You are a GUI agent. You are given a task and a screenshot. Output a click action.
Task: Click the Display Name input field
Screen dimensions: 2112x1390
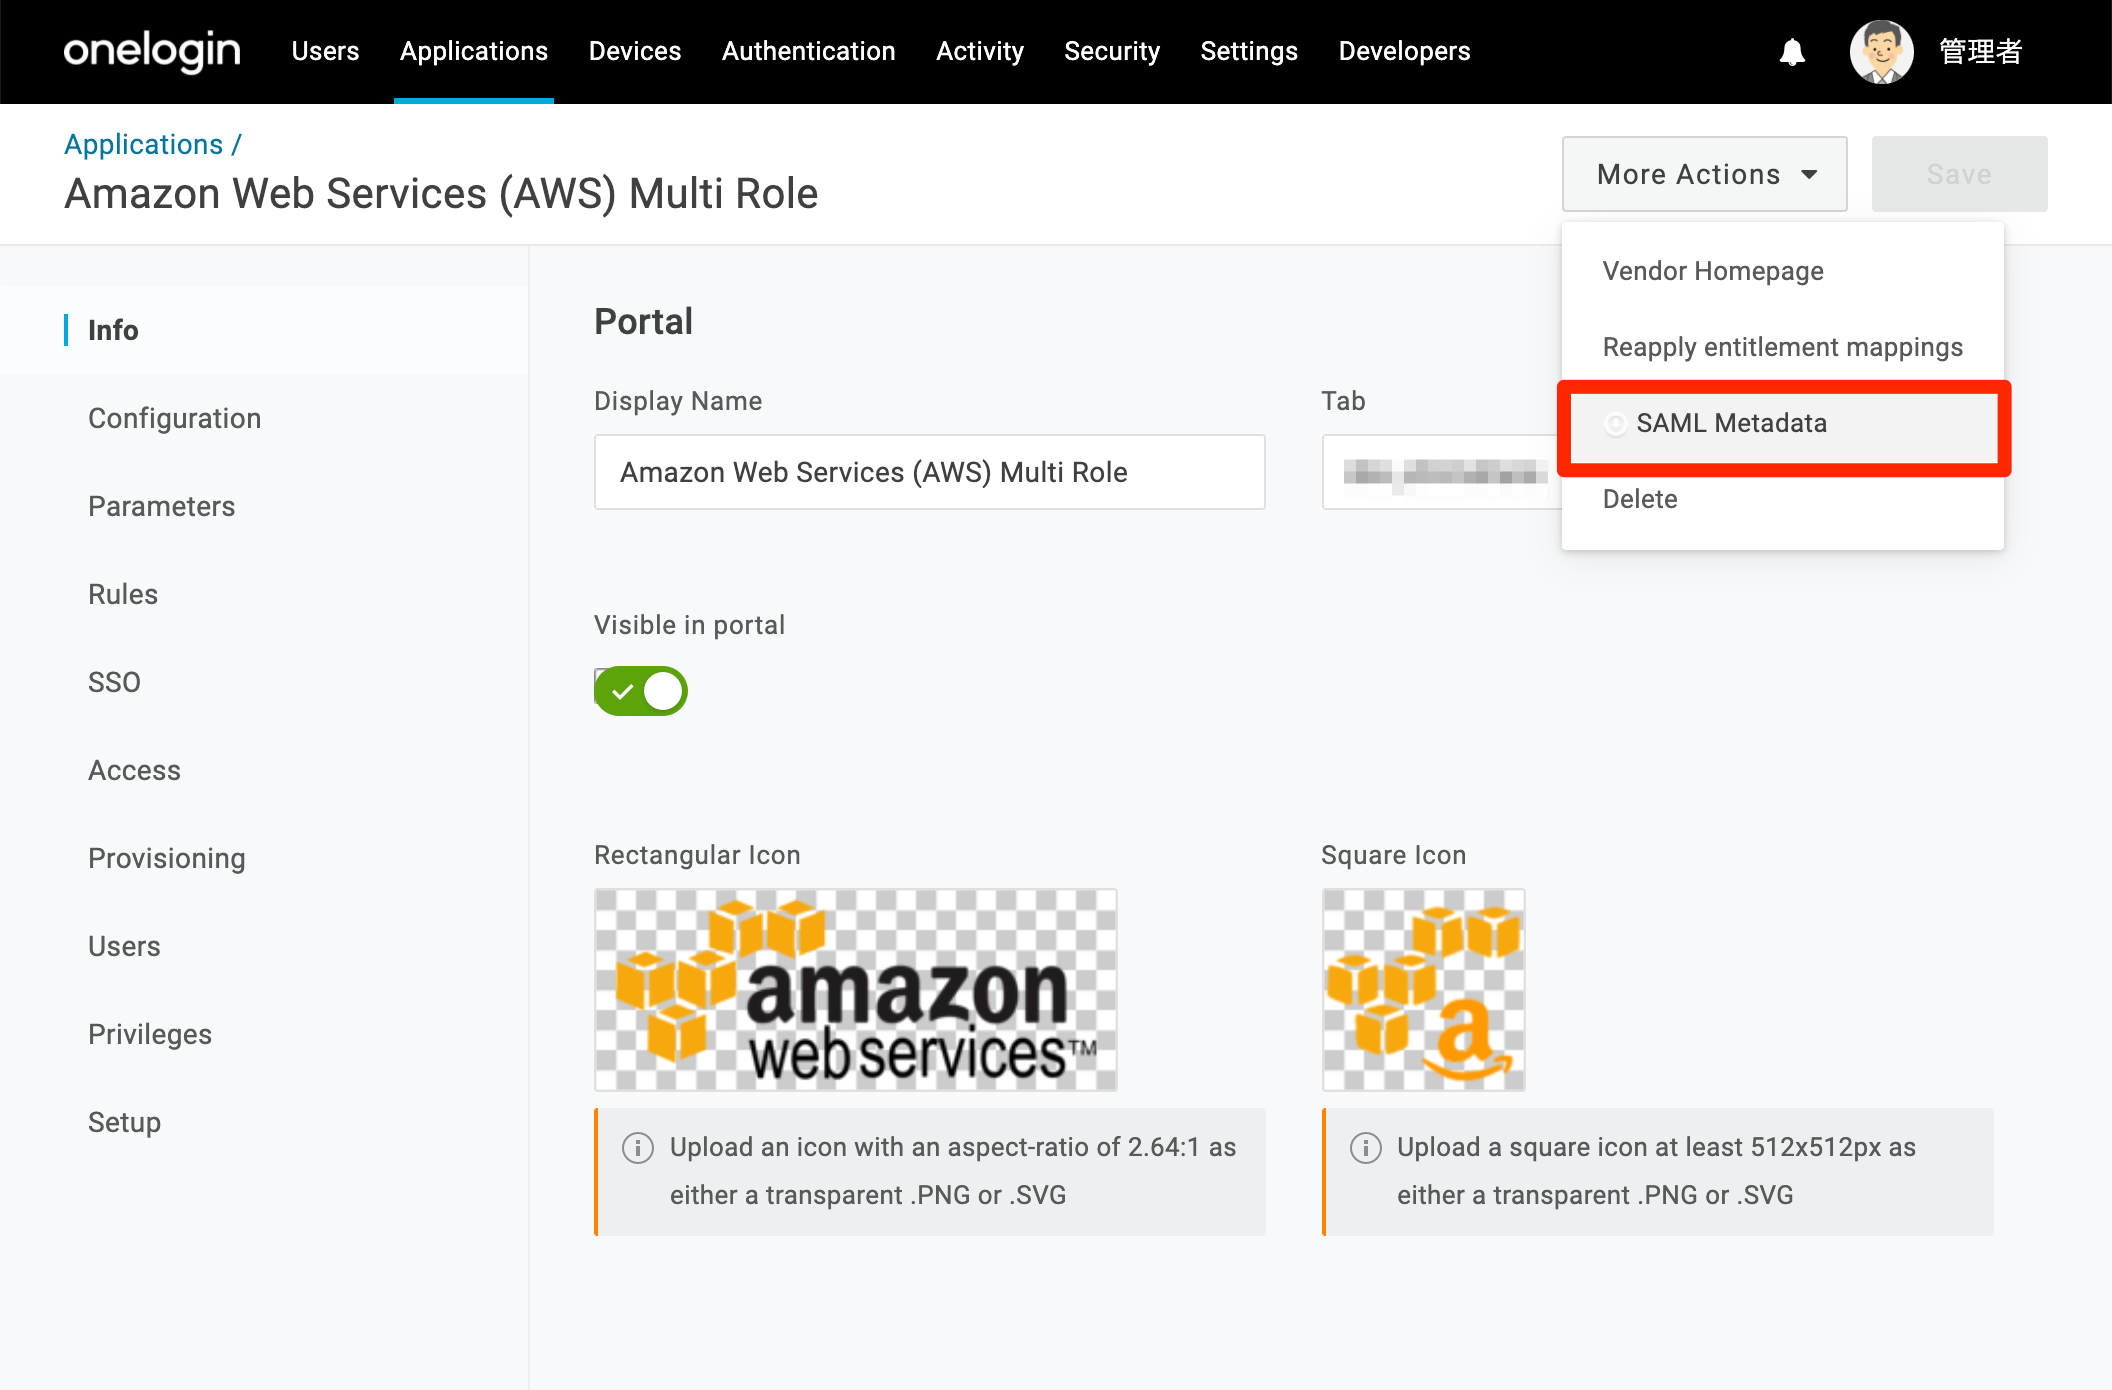coord(930,472)
